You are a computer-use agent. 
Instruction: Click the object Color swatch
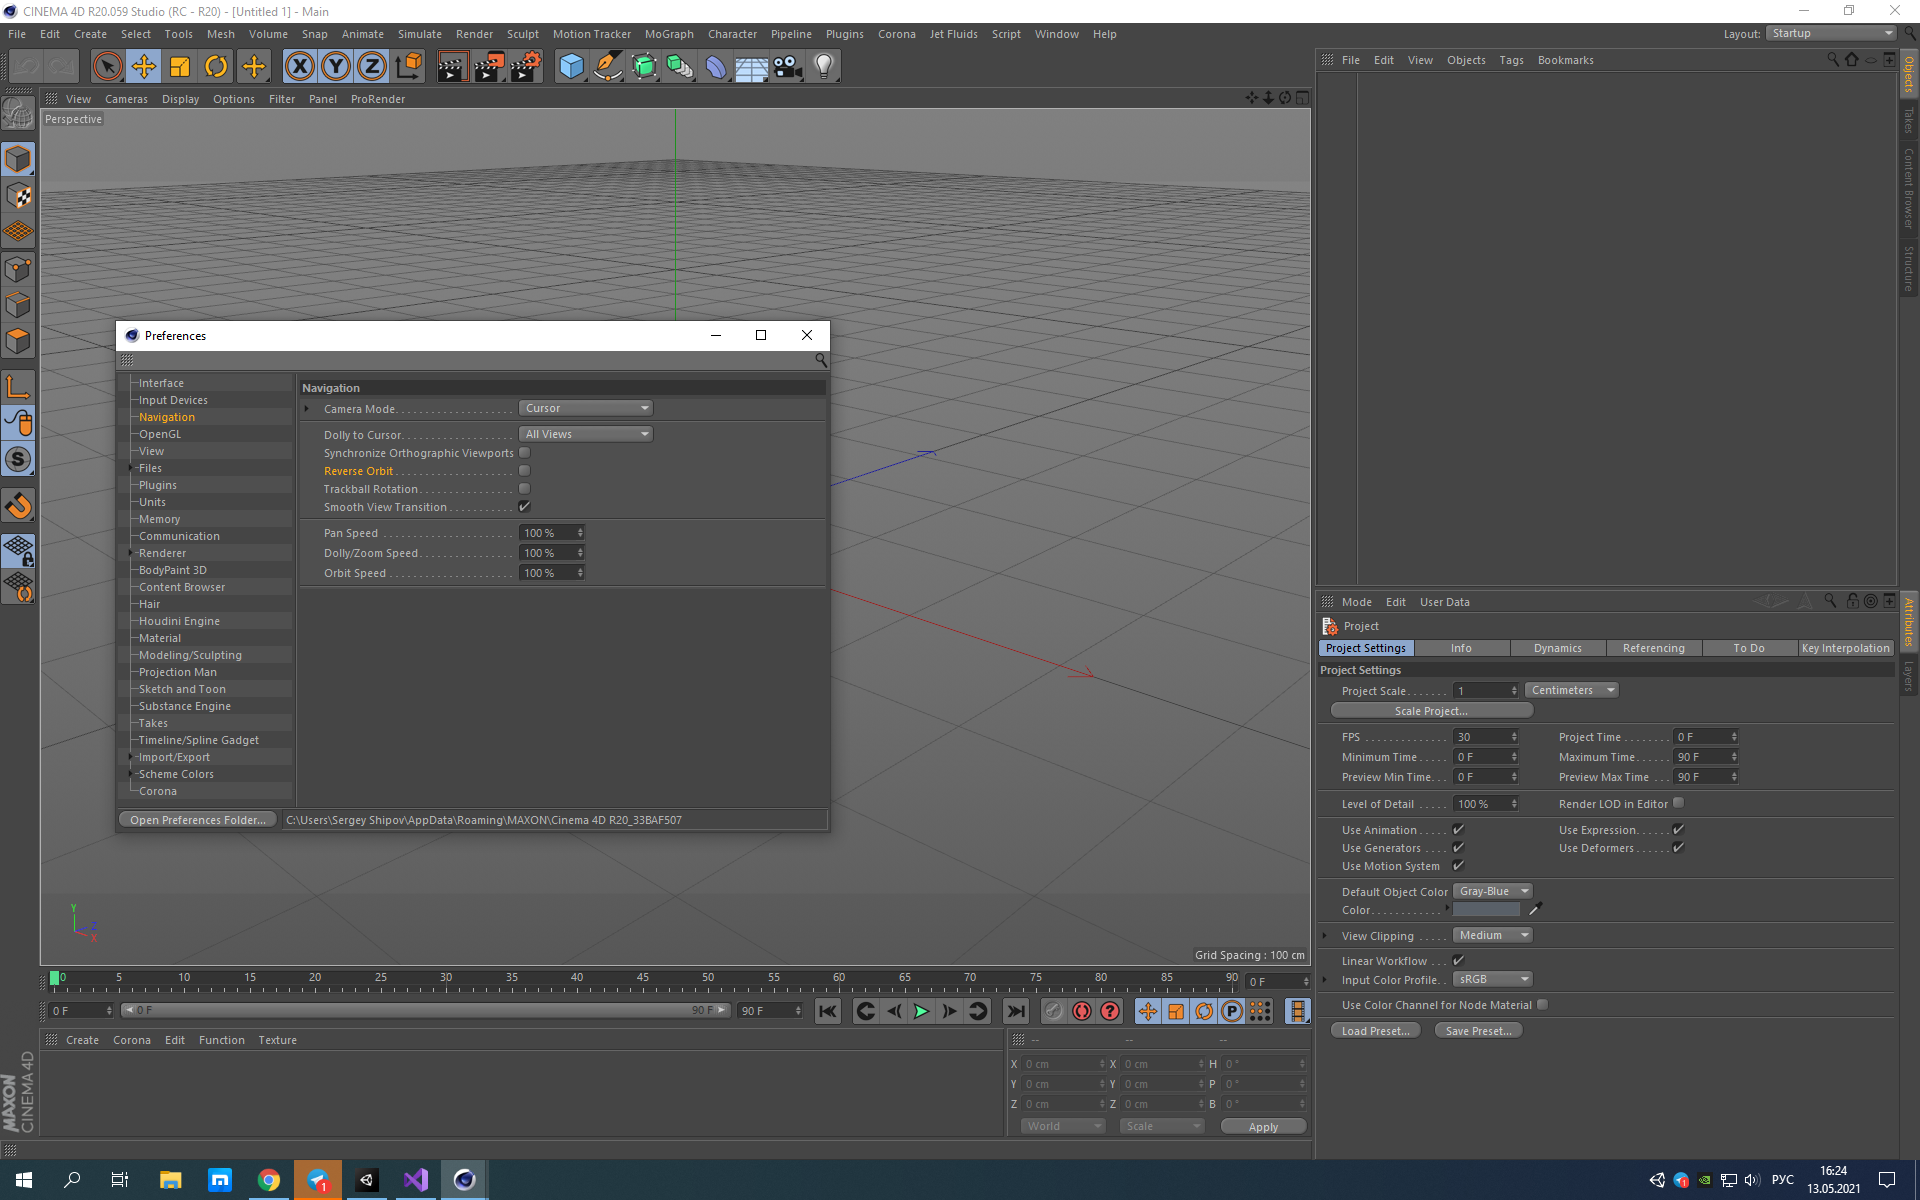click(x=1486, y=910)
